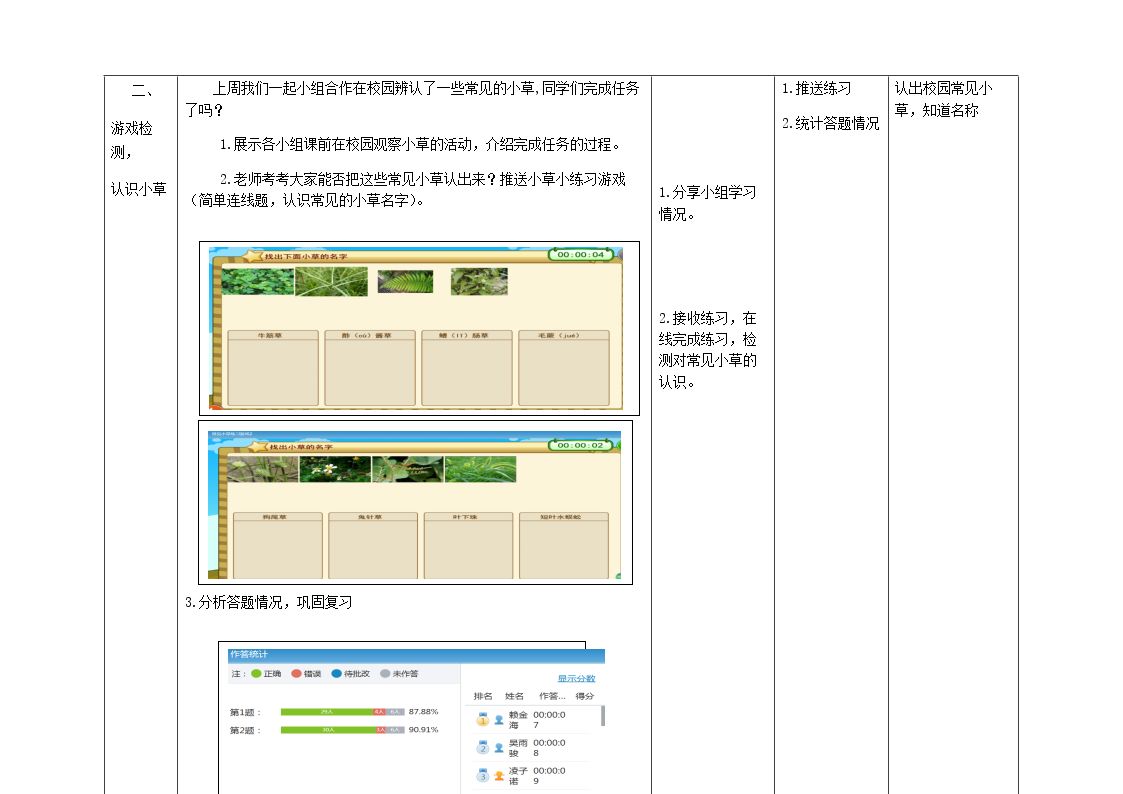Click the text 2.统计答题情况

830,123
